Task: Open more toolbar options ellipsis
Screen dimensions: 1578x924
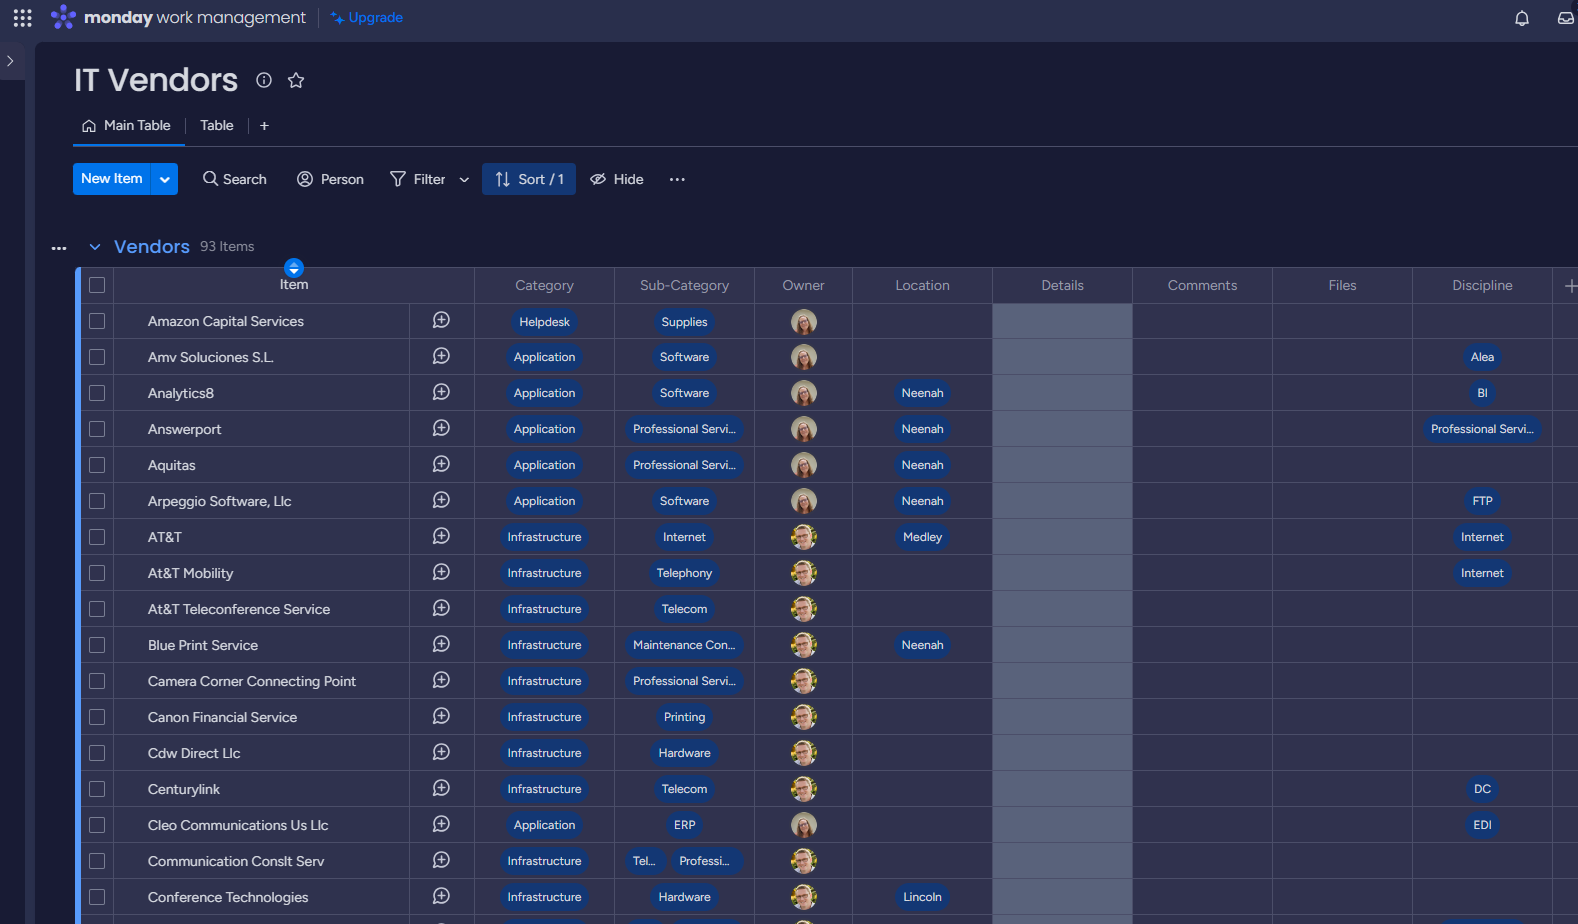Action: pos(677,179)
